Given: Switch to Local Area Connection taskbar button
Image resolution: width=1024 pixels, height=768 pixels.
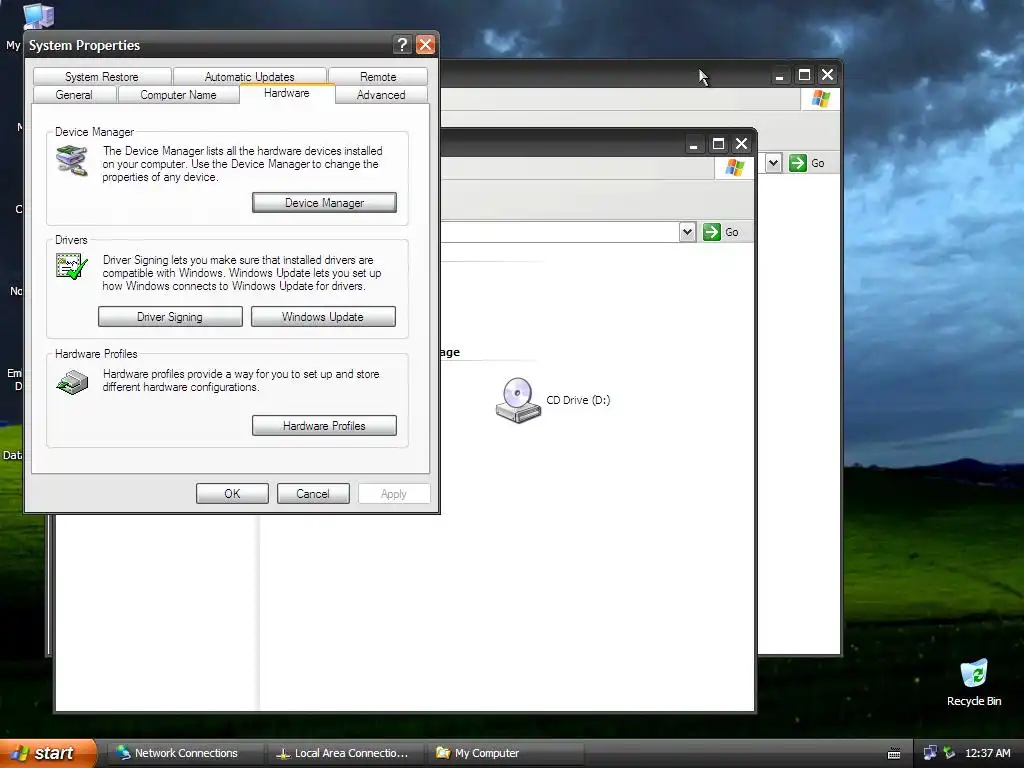Looking at the screenshot, I should [344, 753].
